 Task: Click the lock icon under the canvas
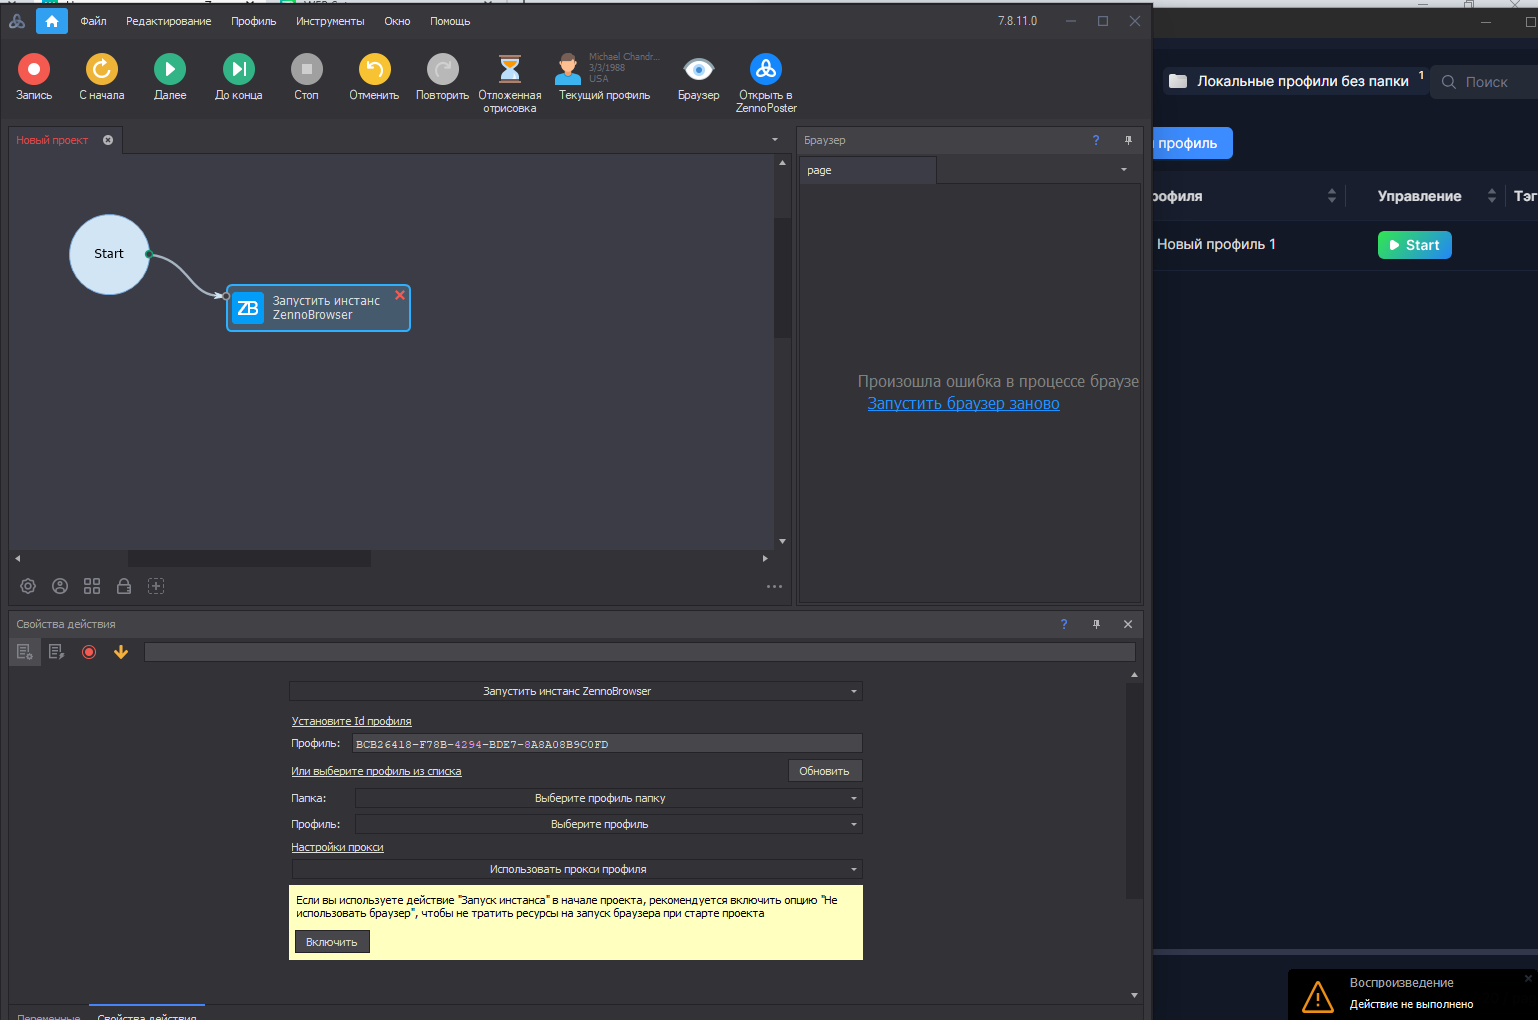pos(124,586)
